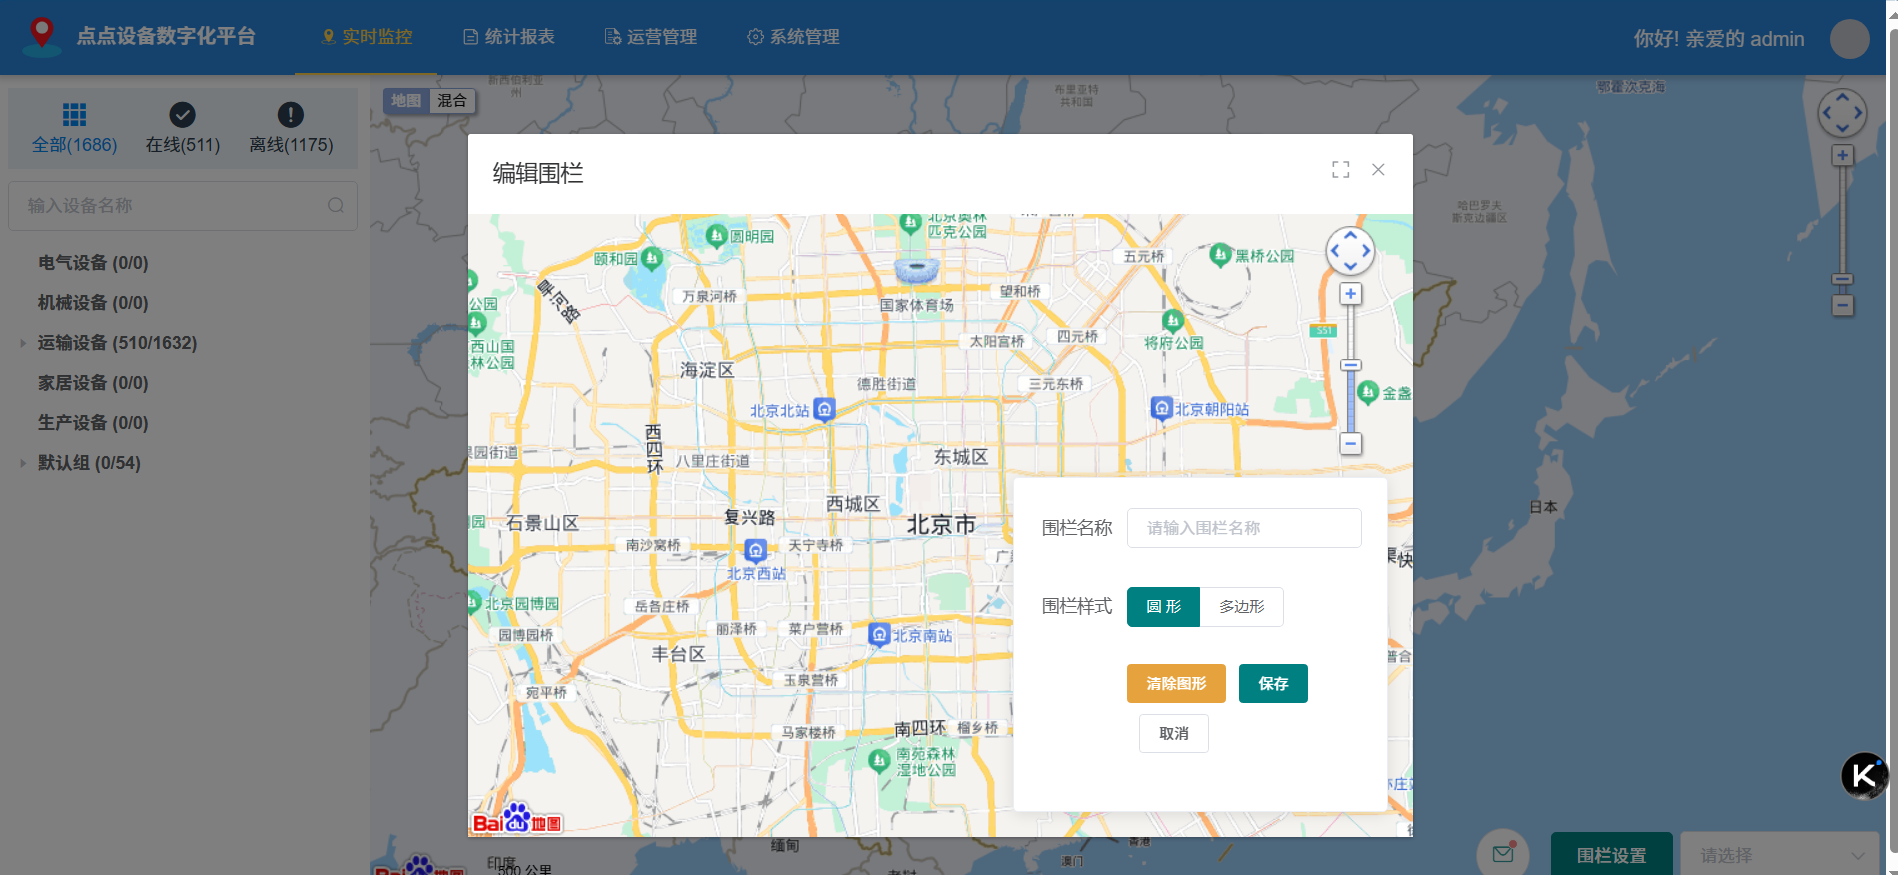Click the 取消 button
Image resolution: width=1898 pixels, height=875 pixels.
click(x=1174, y=733)
